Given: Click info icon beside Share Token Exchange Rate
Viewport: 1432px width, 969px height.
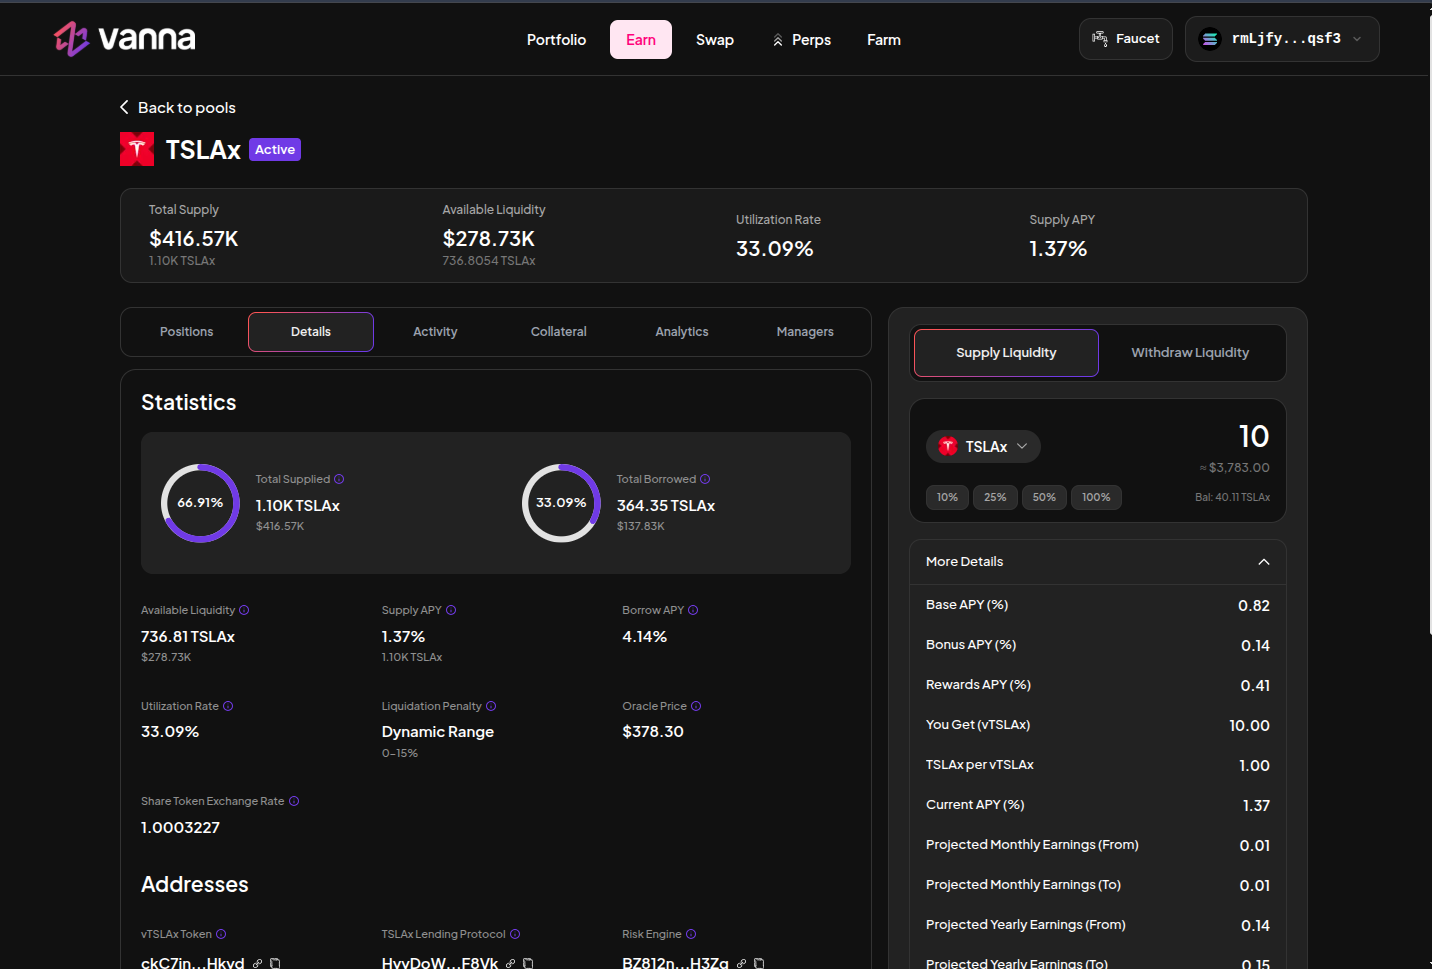Looking at the screenshot, I should tap(294, 801).
